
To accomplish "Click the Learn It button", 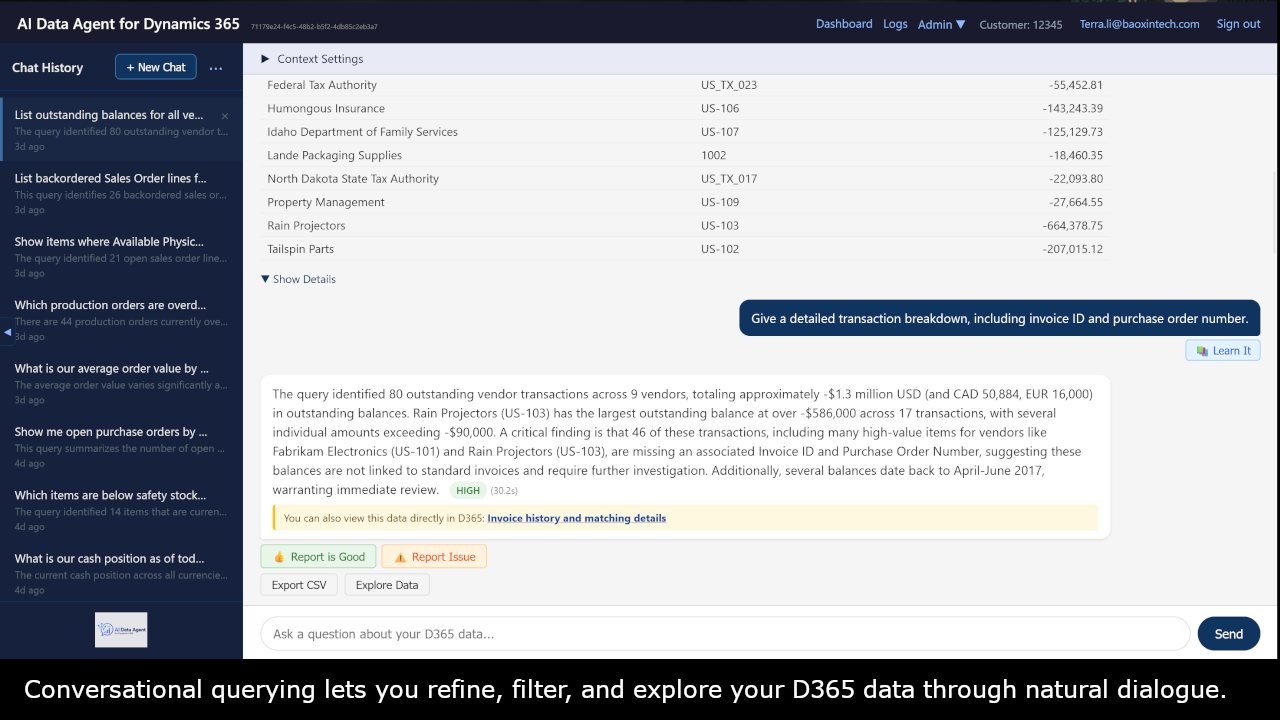I will coord(1223,350).
